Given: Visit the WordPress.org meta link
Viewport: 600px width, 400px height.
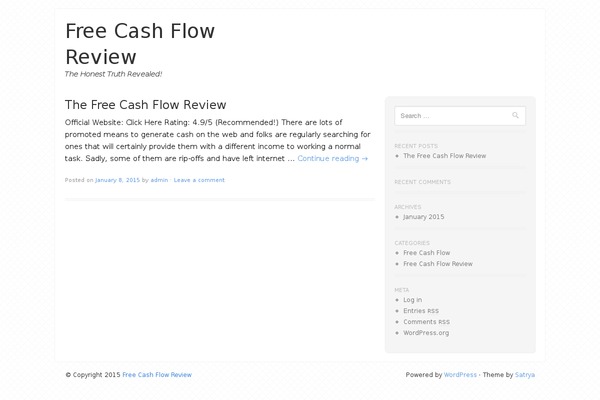Looking at the screenshot, I should pyautogui.click(x=426, y=333).
